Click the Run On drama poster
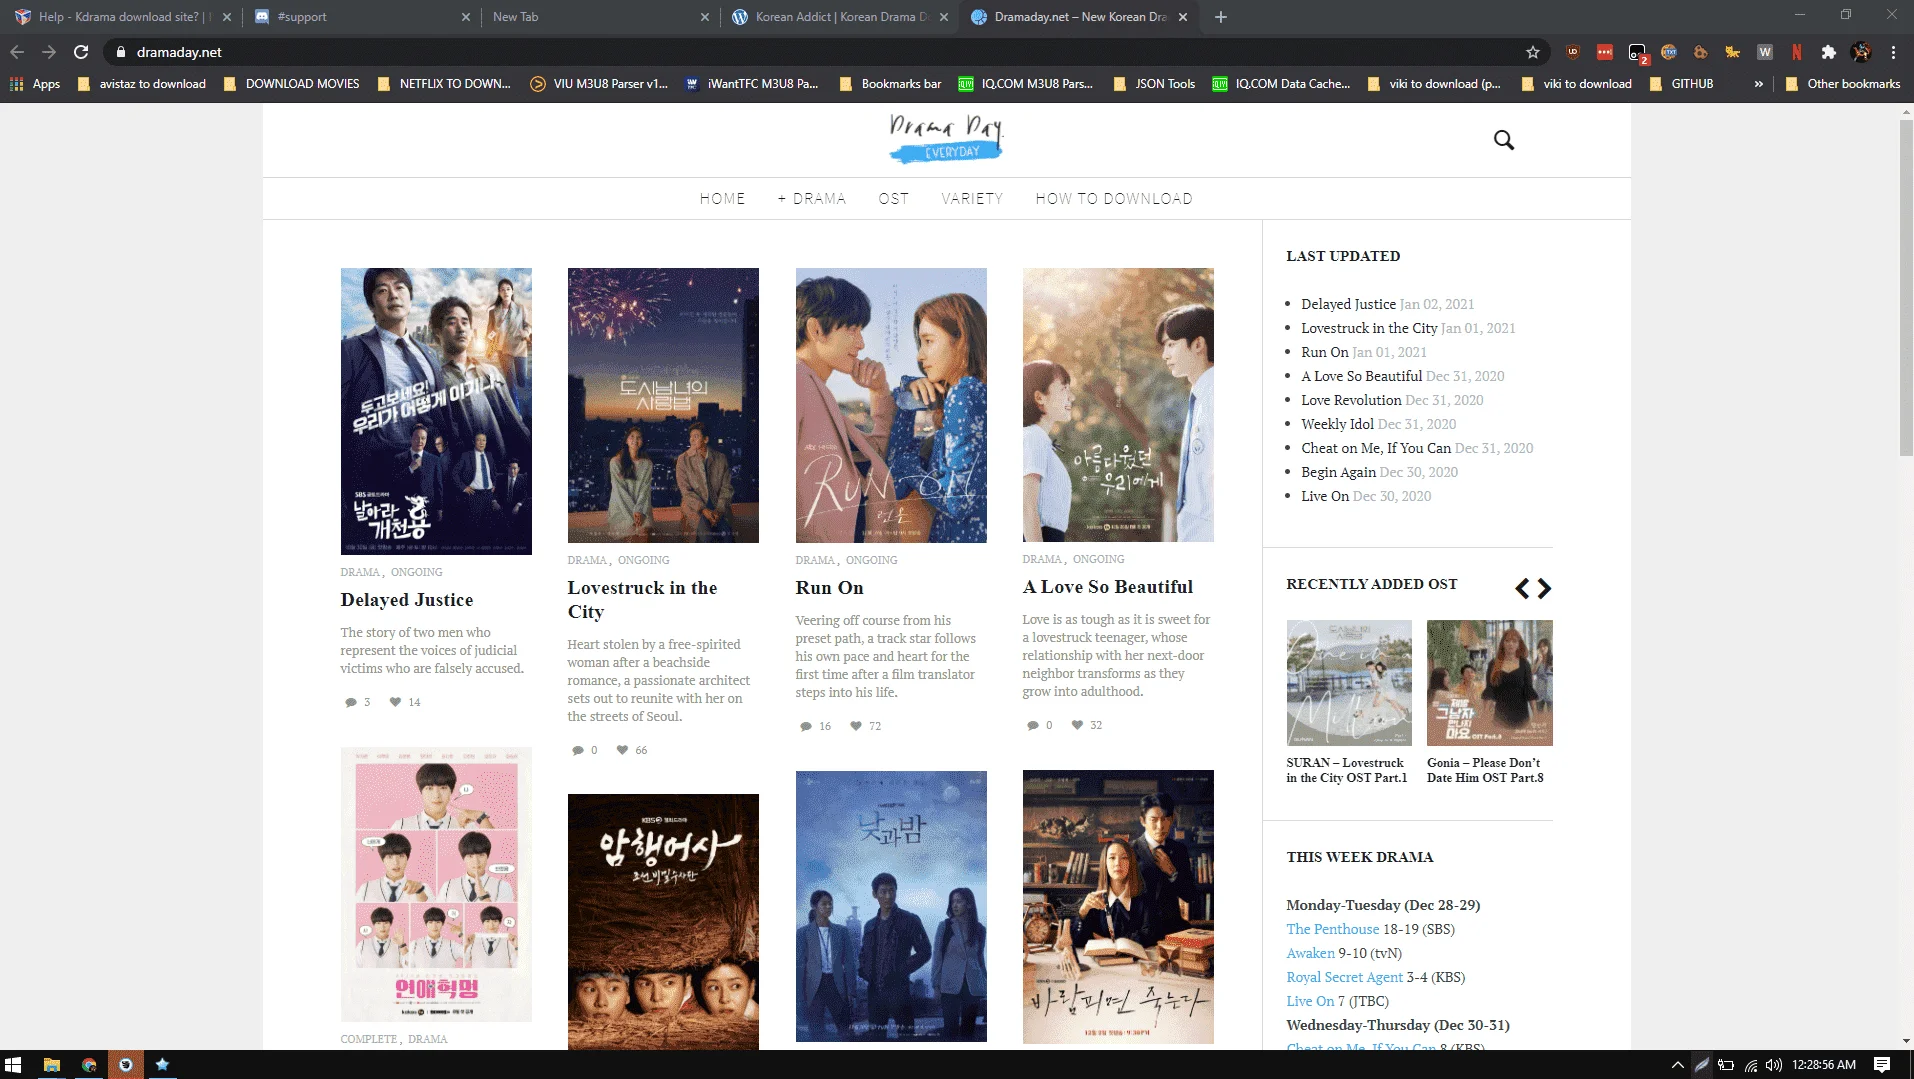The image size is (1914, 1079). coord(891,405)
